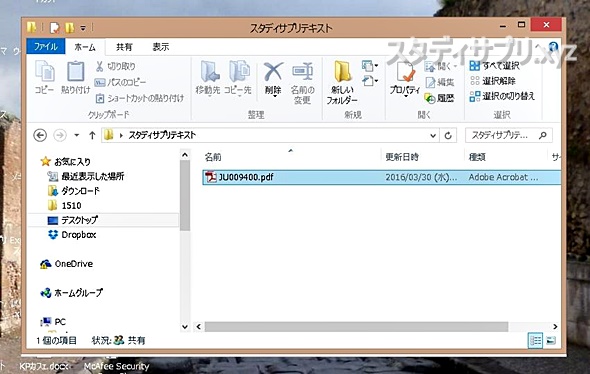Click breadcrumb chevron before スタディサプリテキスト

[121, 135]
